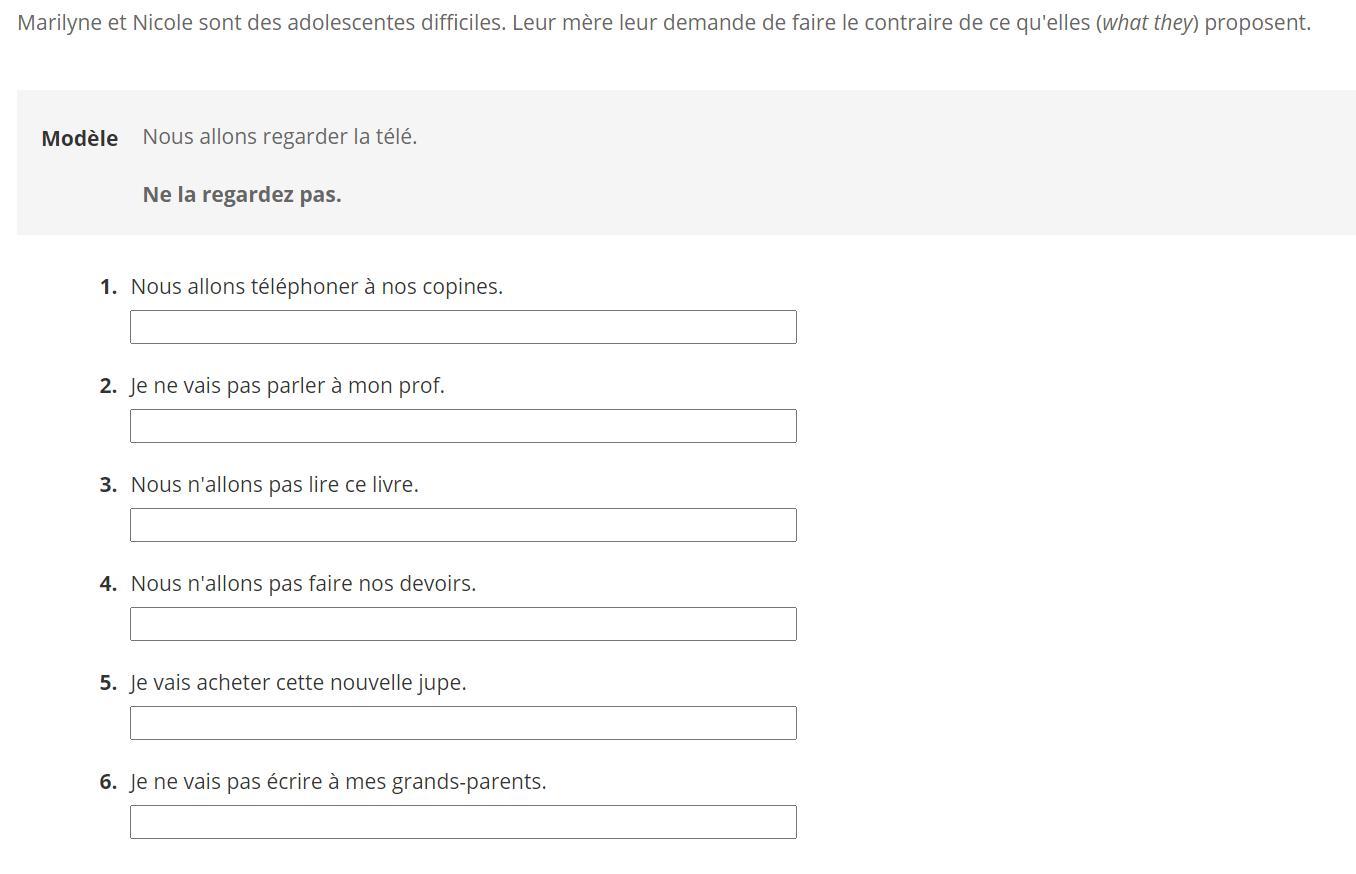Image resolution: width=1356 pixels, height=874 pixels.
Task: Click the sentence 'Je ne vais pas parler à mon prof.'
Action: point(288,386)
